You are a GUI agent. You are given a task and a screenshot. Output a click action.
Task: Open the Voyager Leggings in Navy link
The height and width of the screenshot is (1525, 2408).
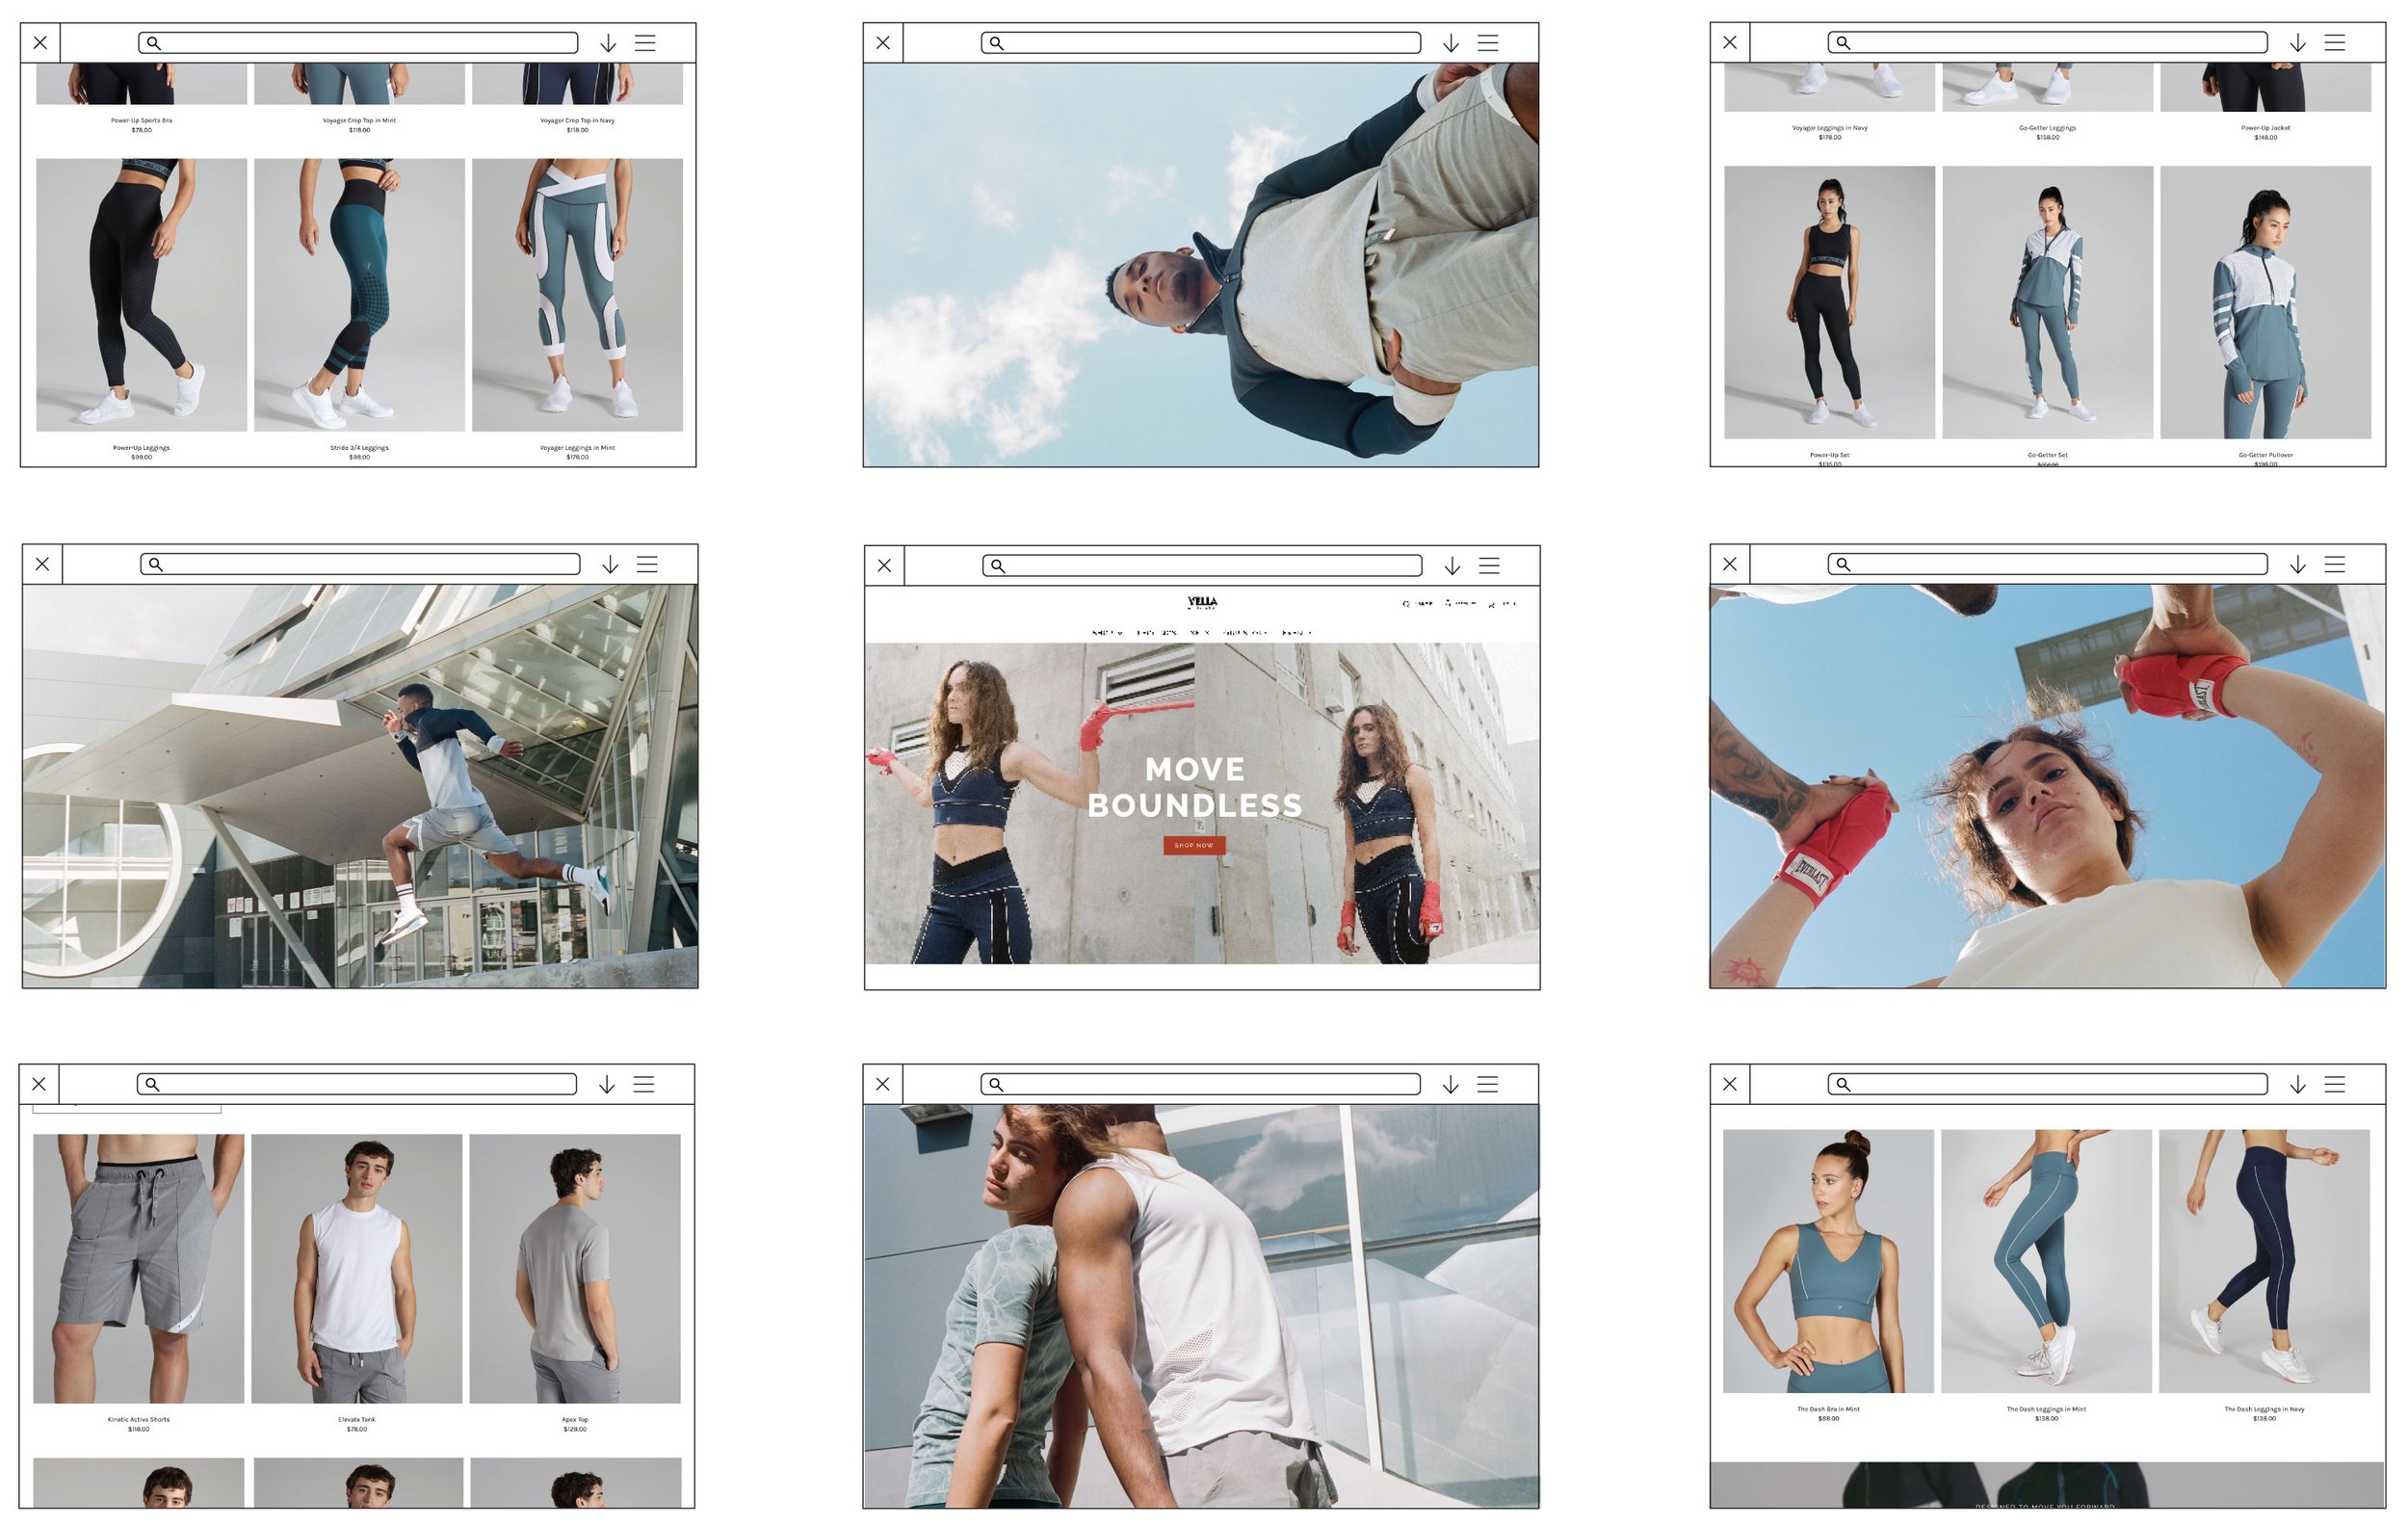pos(1829,128)
